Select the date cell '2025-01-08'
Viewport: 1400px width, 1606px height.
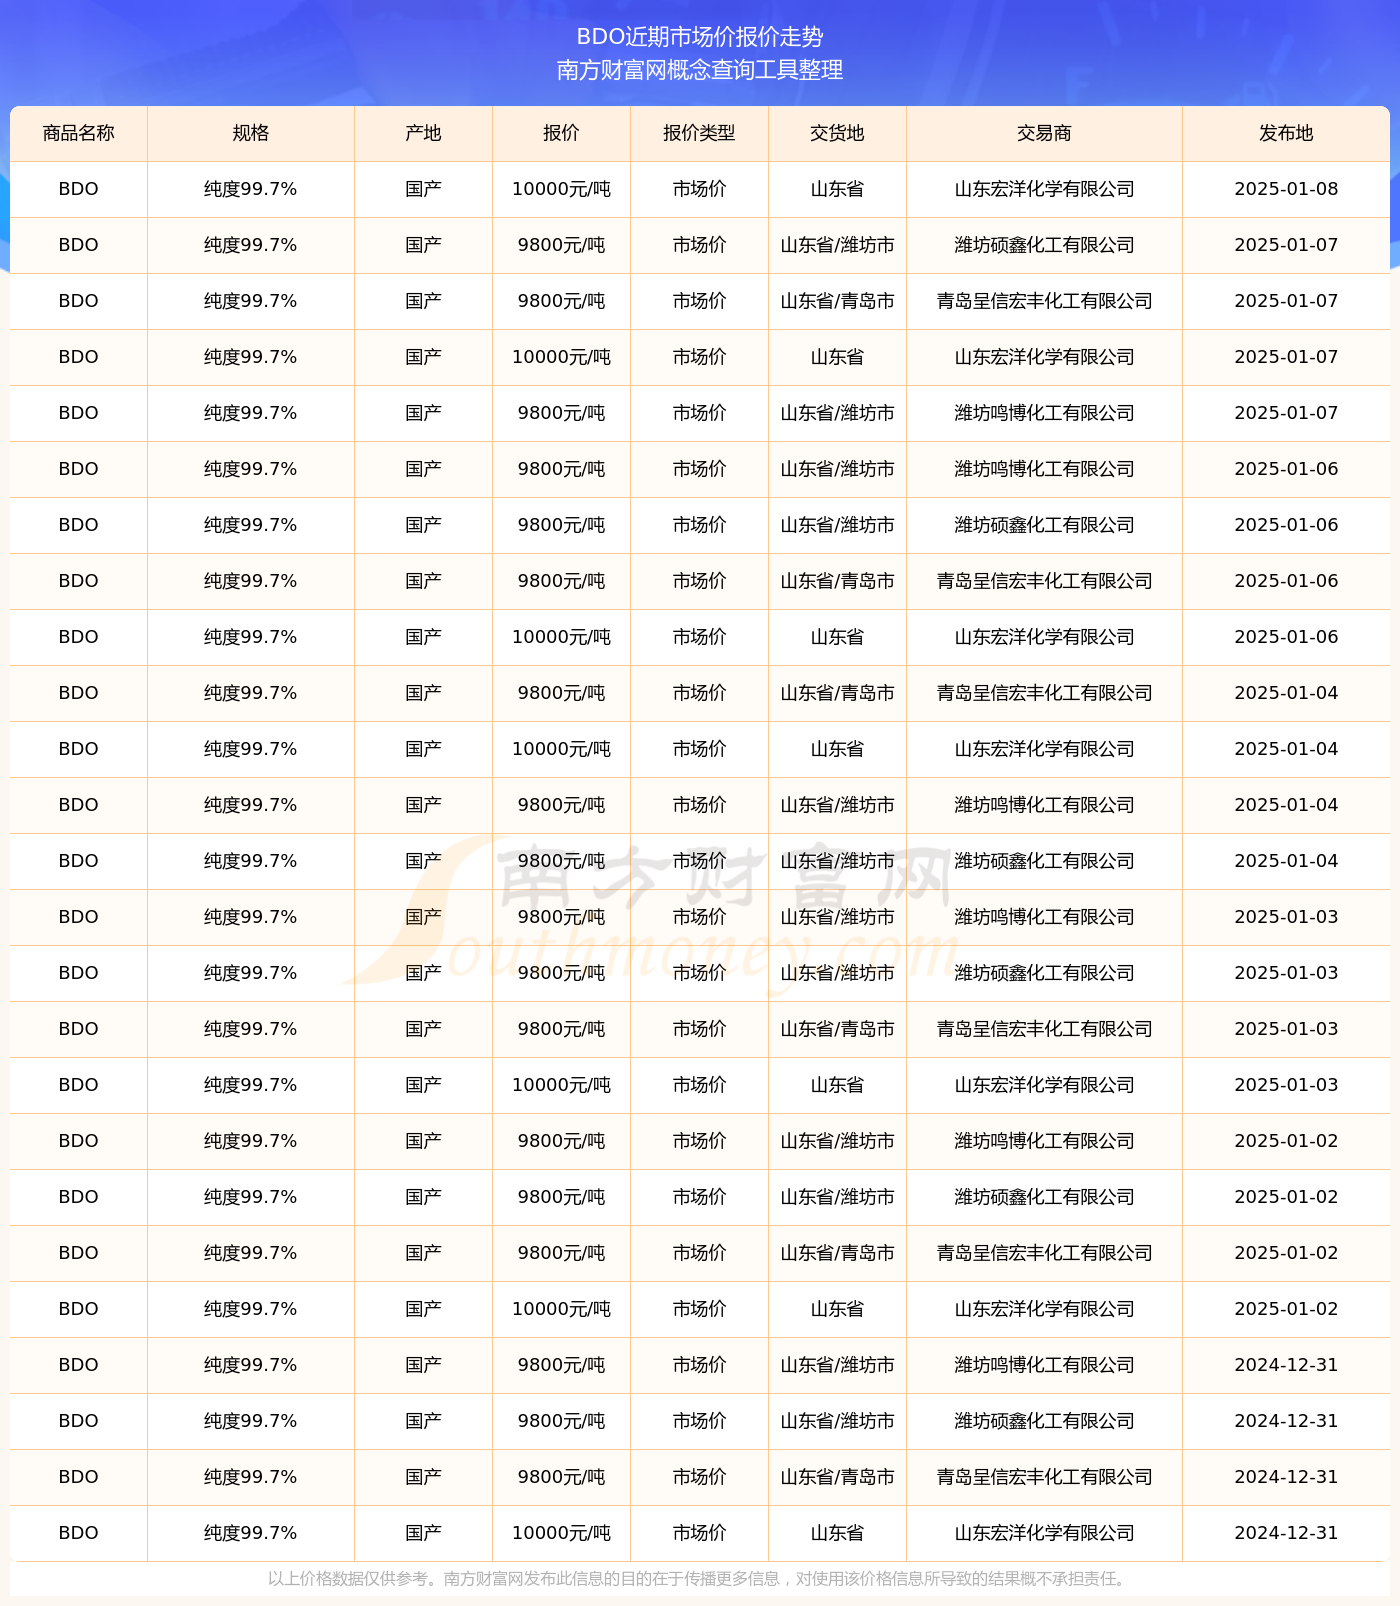click(x=1286, y=189)
